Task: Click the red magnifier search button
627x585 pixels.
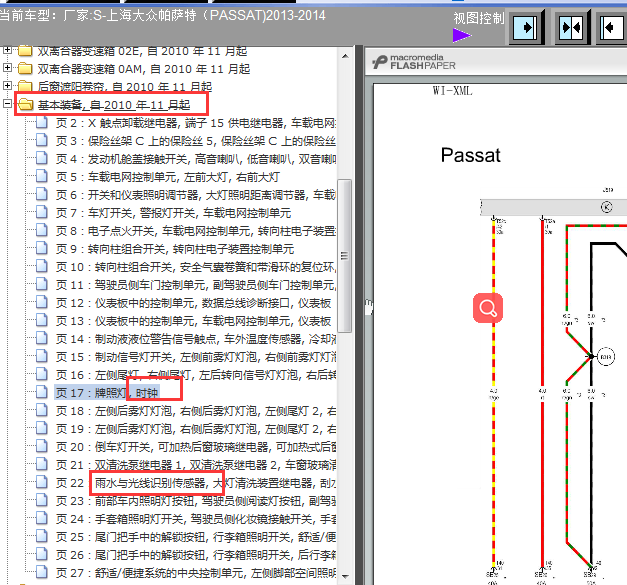Action: [488, 308]
